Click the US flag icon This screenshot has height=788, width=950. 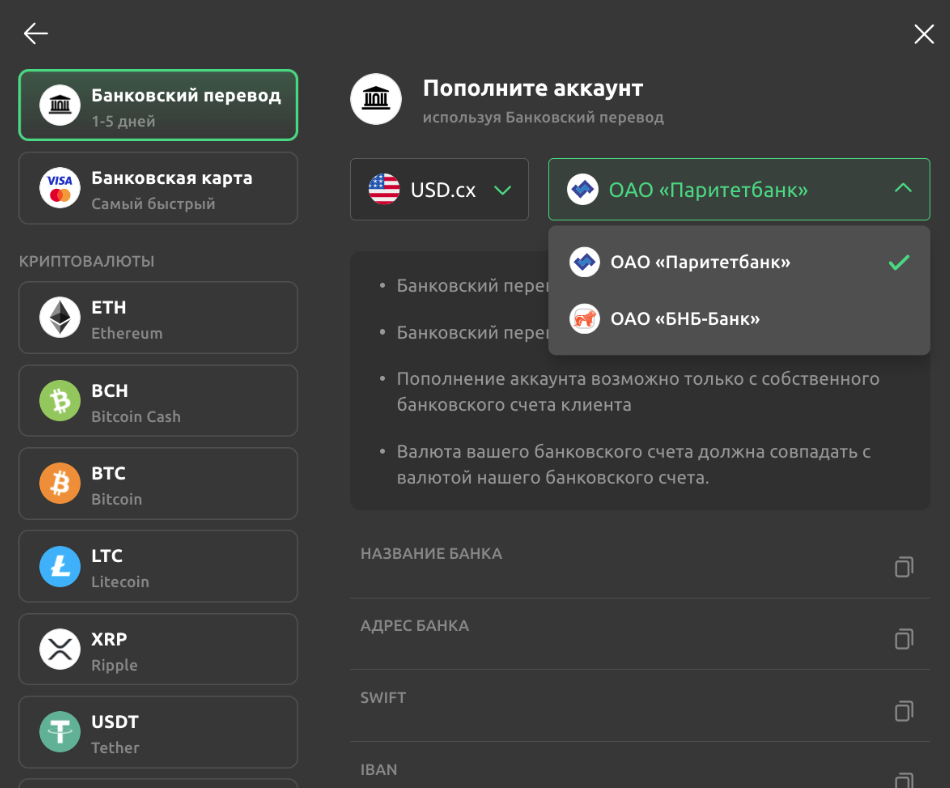pos(384,190)
